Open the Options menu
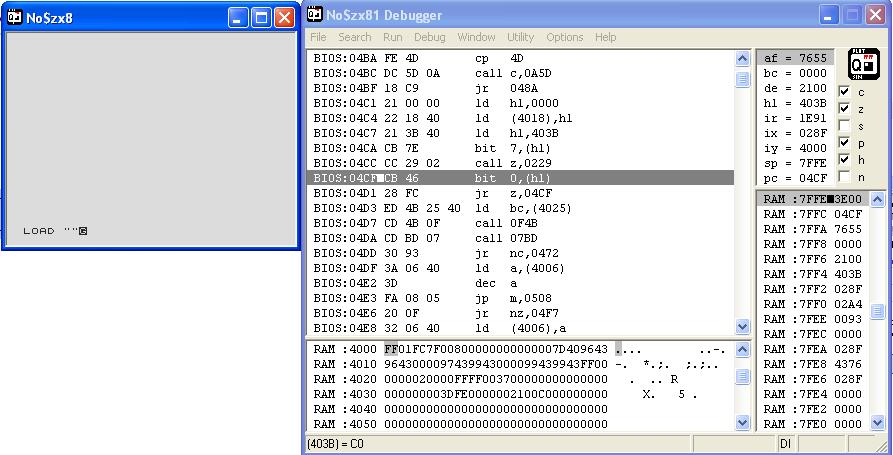This screenshot has height=455, width=893. pyautogui.click(x=564, y=37)
